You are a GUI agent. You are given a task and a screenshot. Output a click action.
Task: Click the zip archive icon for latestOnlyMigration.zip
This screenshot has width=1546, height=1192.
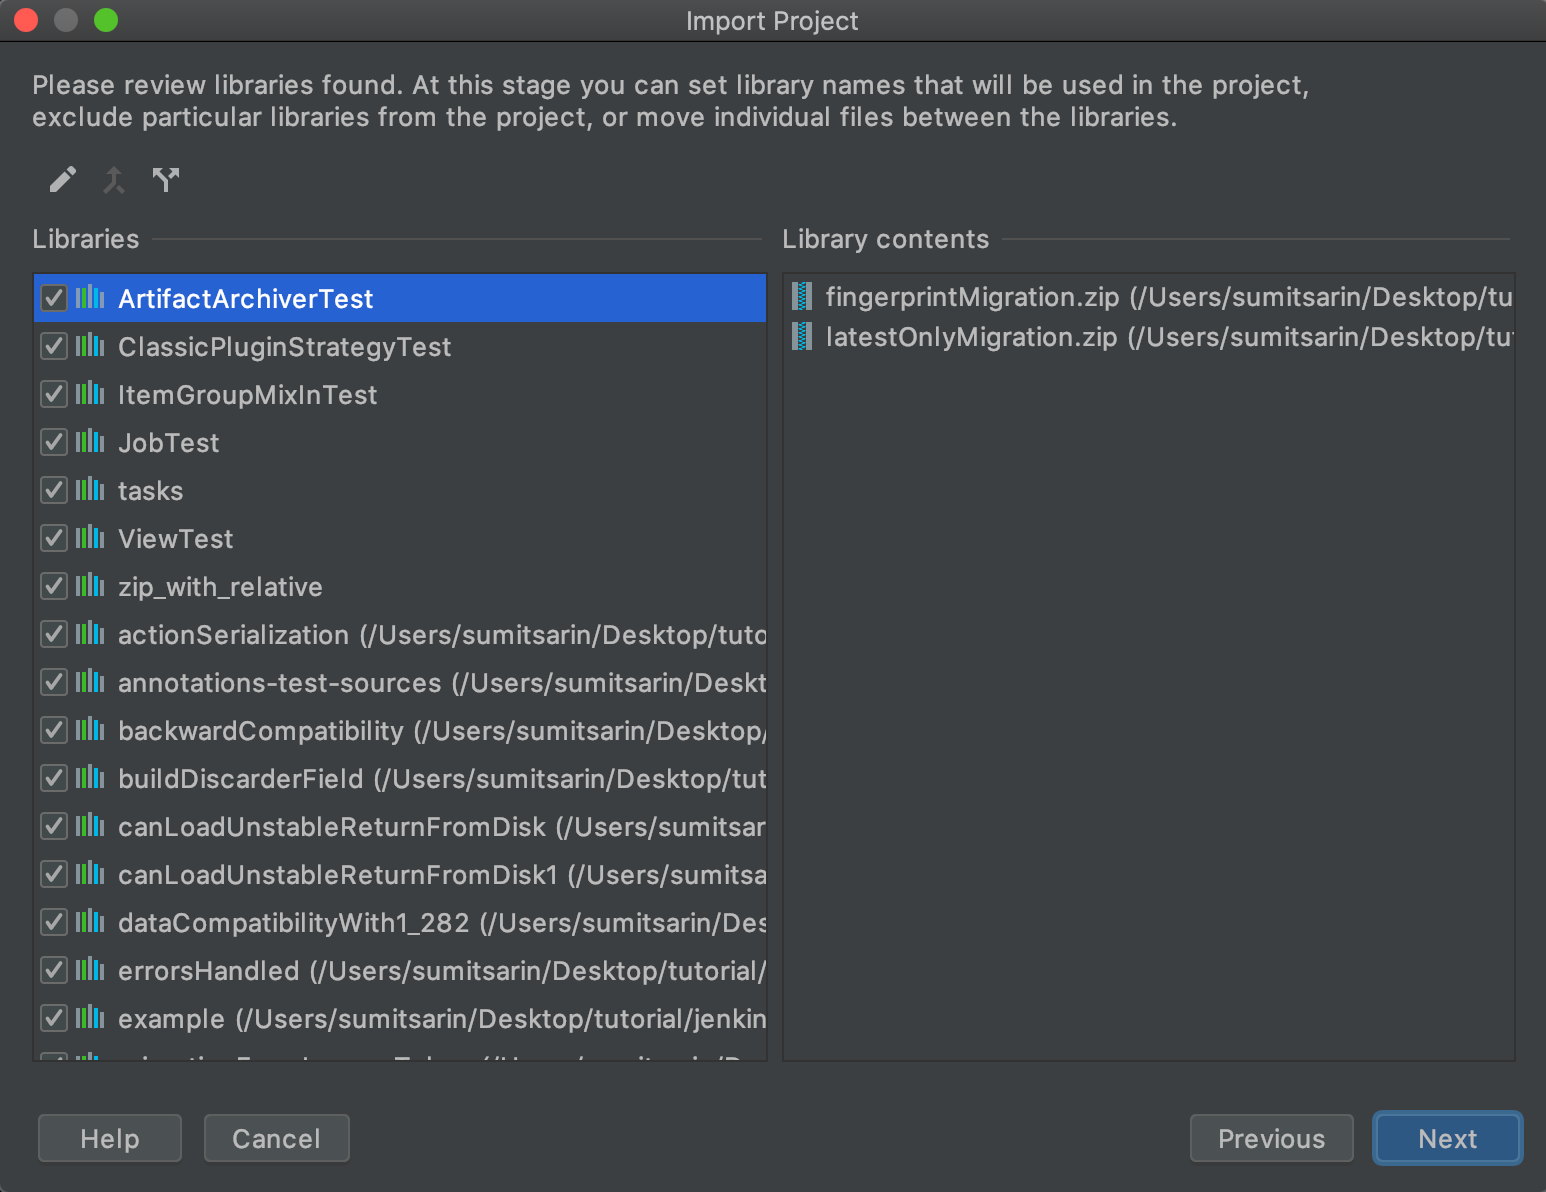801,337
